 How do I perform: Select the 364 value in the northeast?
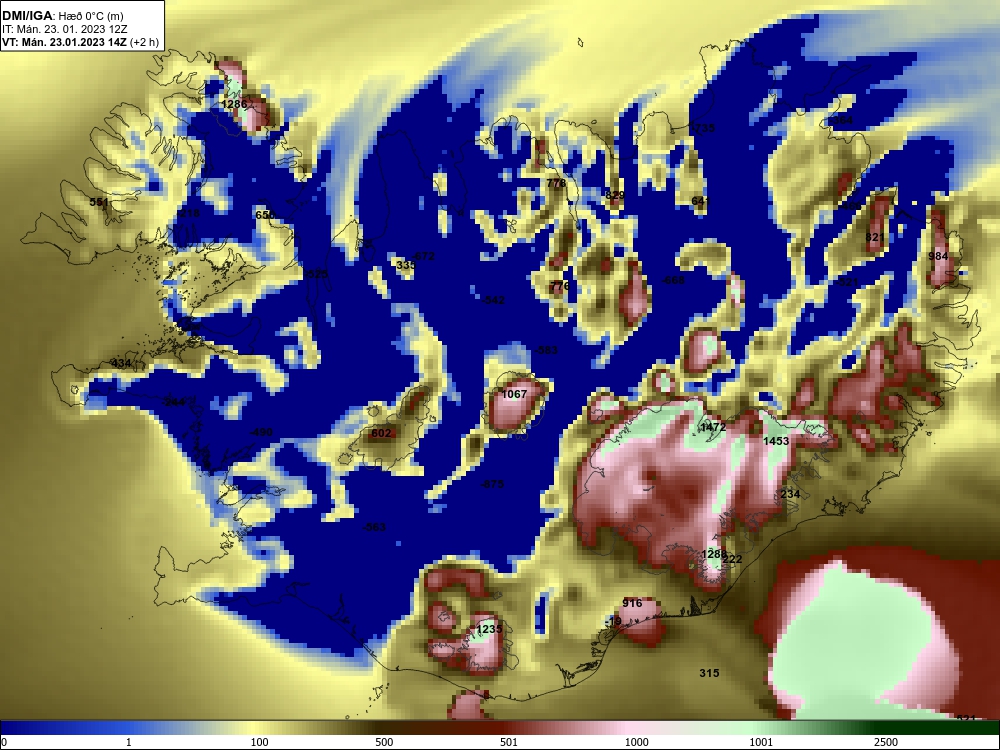[x=842, y=120]
